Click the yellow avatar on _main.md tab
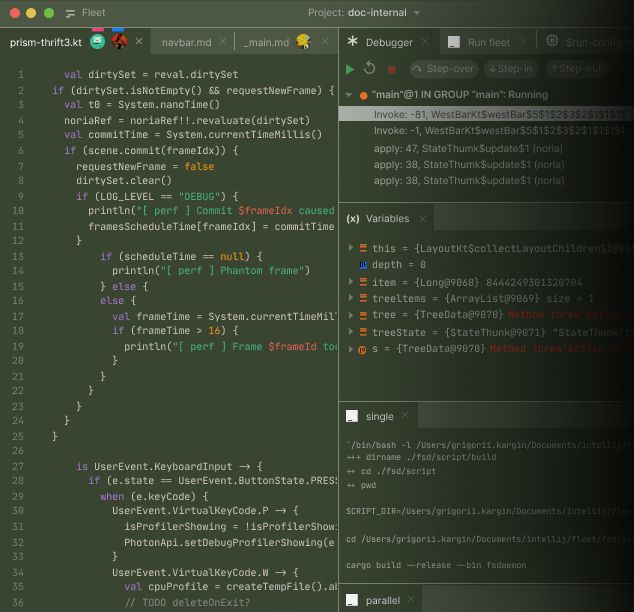 pos(304,41)
